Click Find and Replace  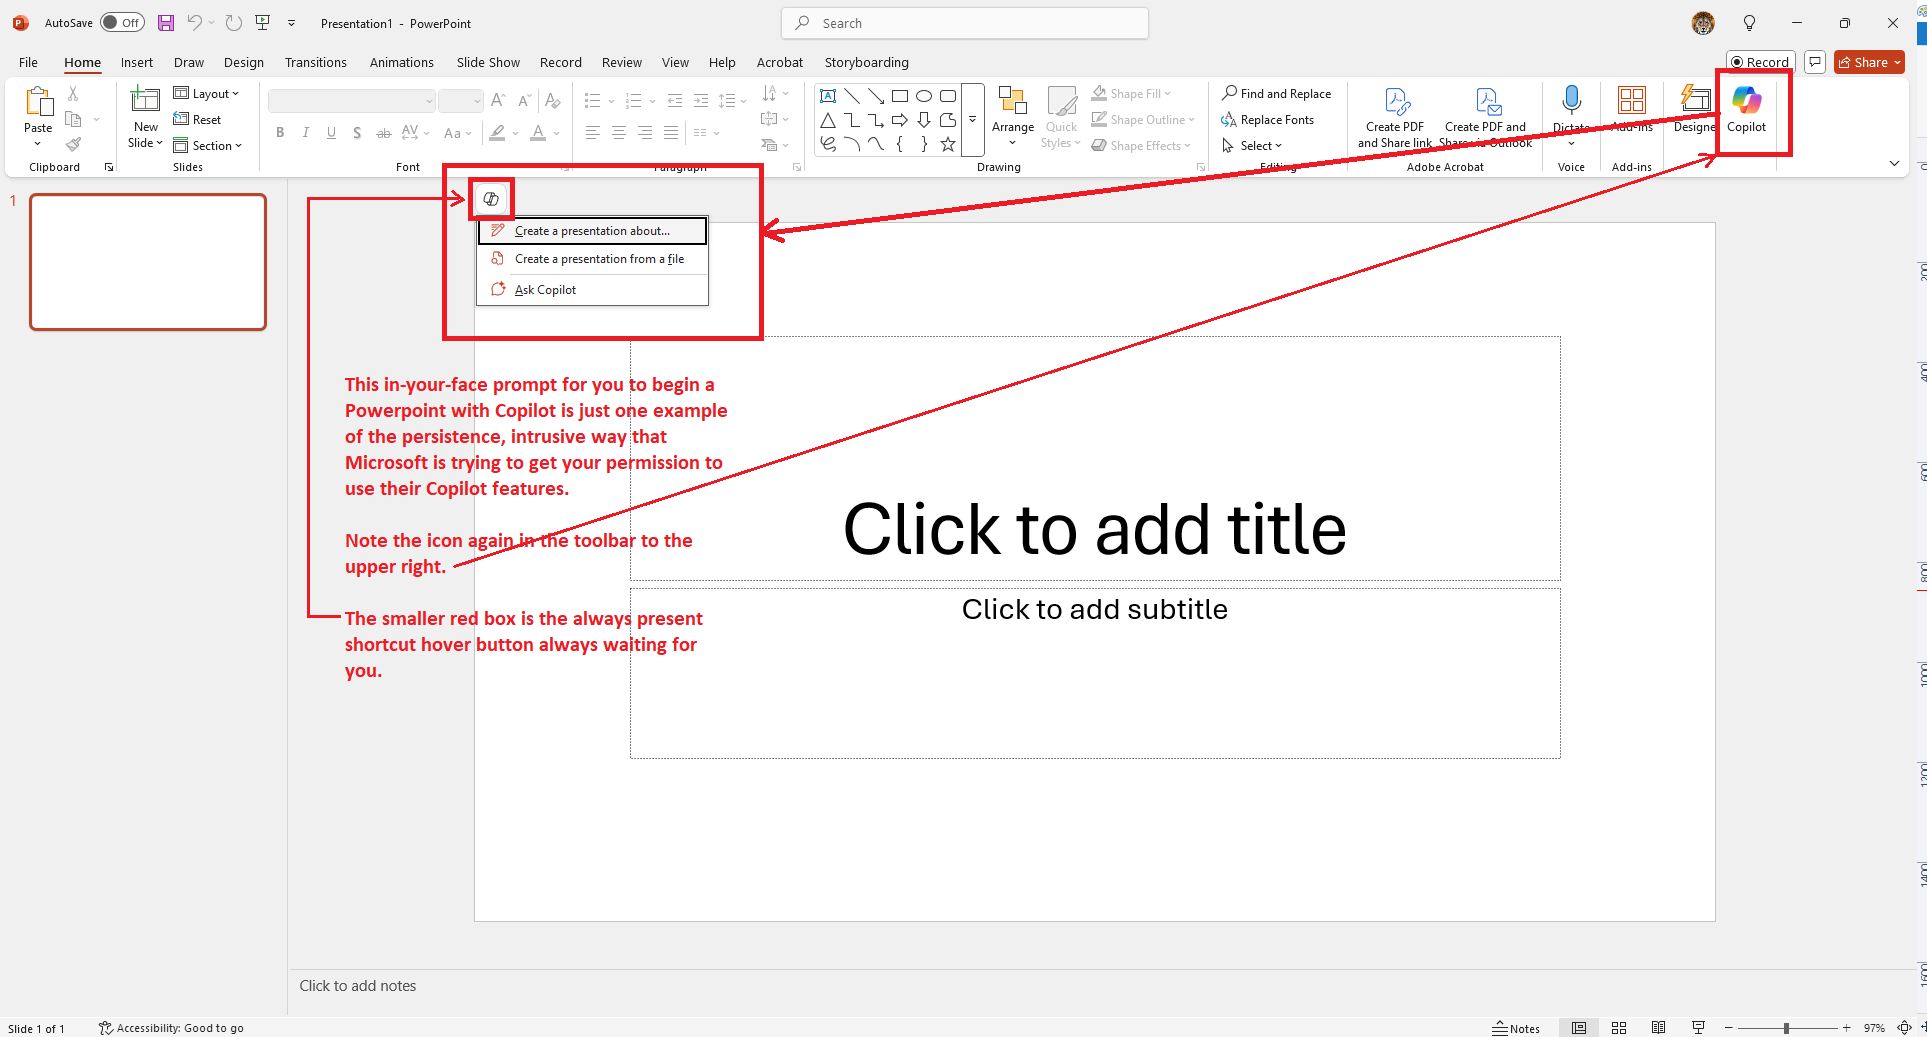pos(1276,93)
